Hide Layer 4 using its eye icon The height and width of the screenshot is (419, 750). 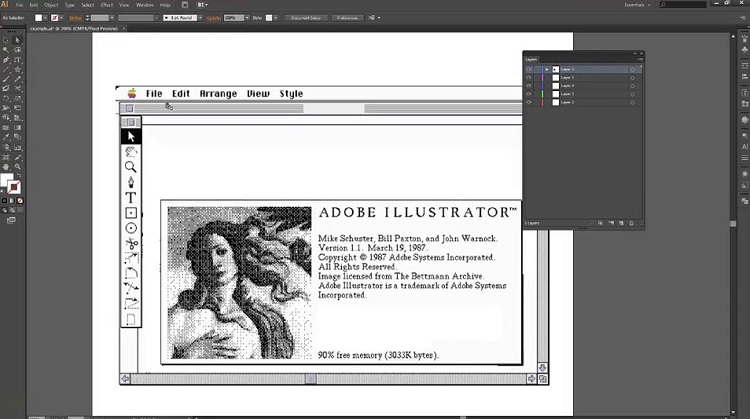tap(529, 86)
